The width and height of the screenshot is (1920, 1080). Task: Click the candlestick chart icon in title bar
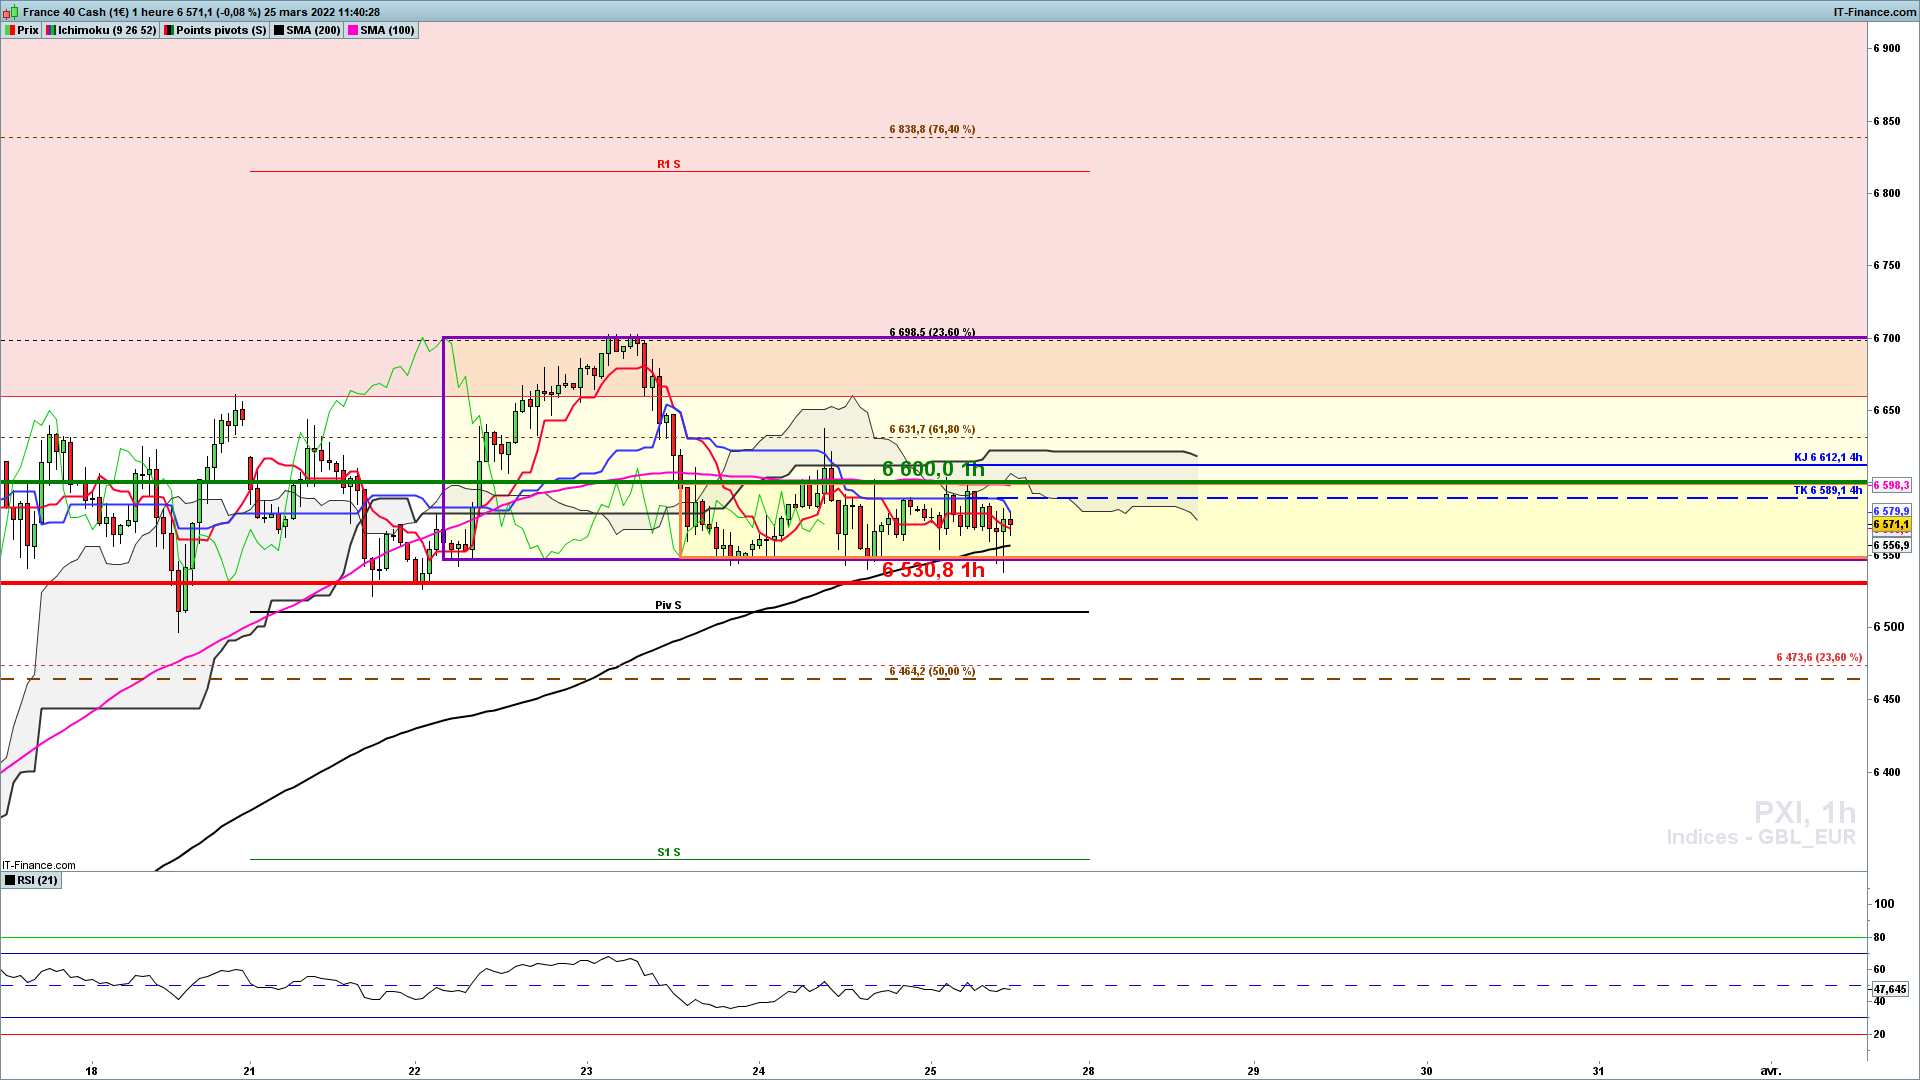[11, 12]
